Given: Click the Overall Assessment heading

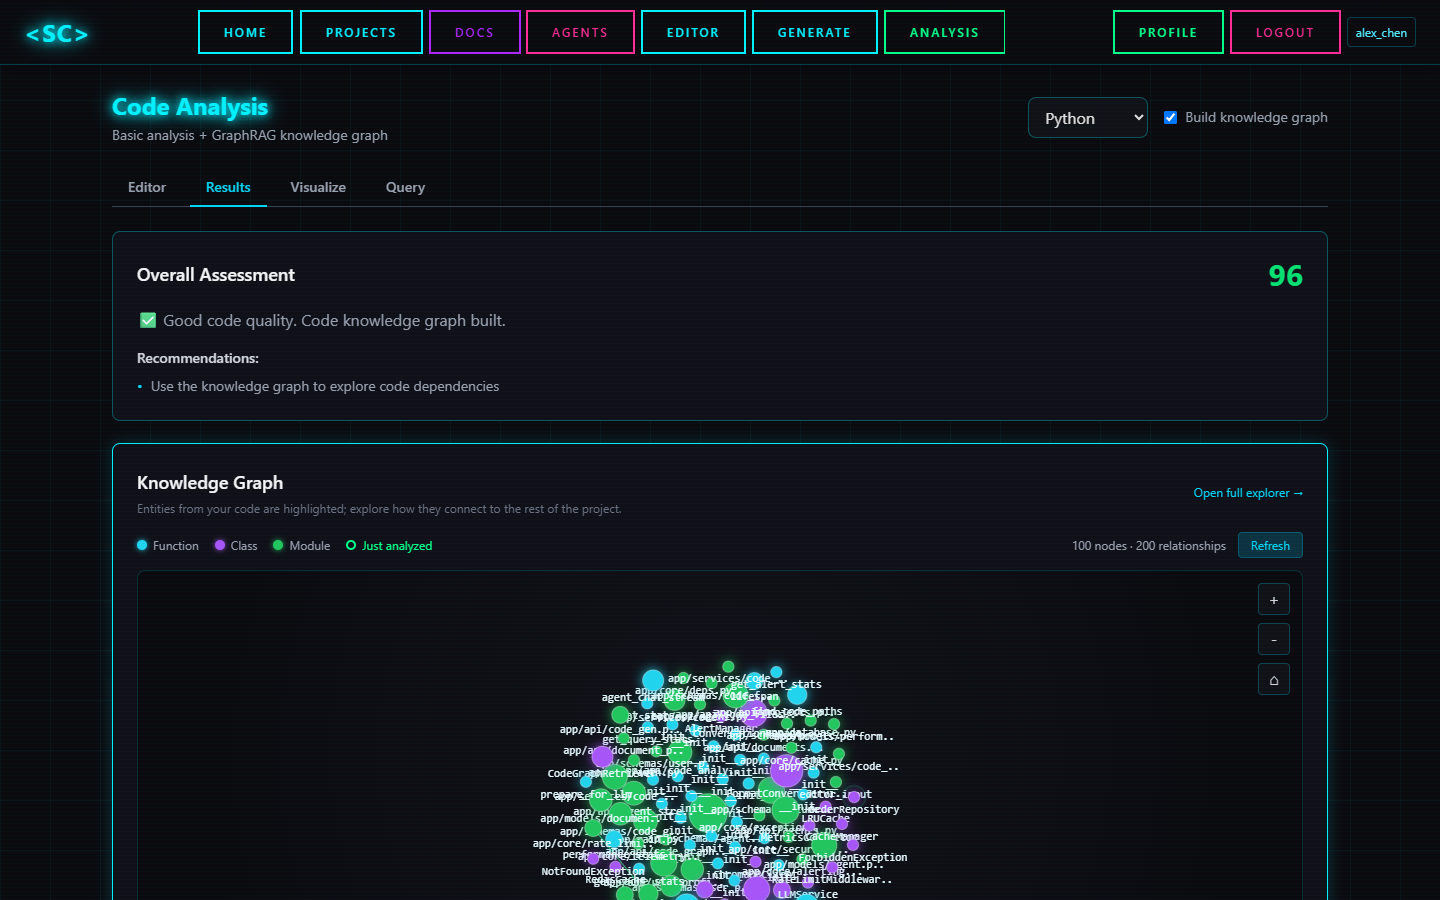Looking at the screenshot, I should click(x=216, y=275).
